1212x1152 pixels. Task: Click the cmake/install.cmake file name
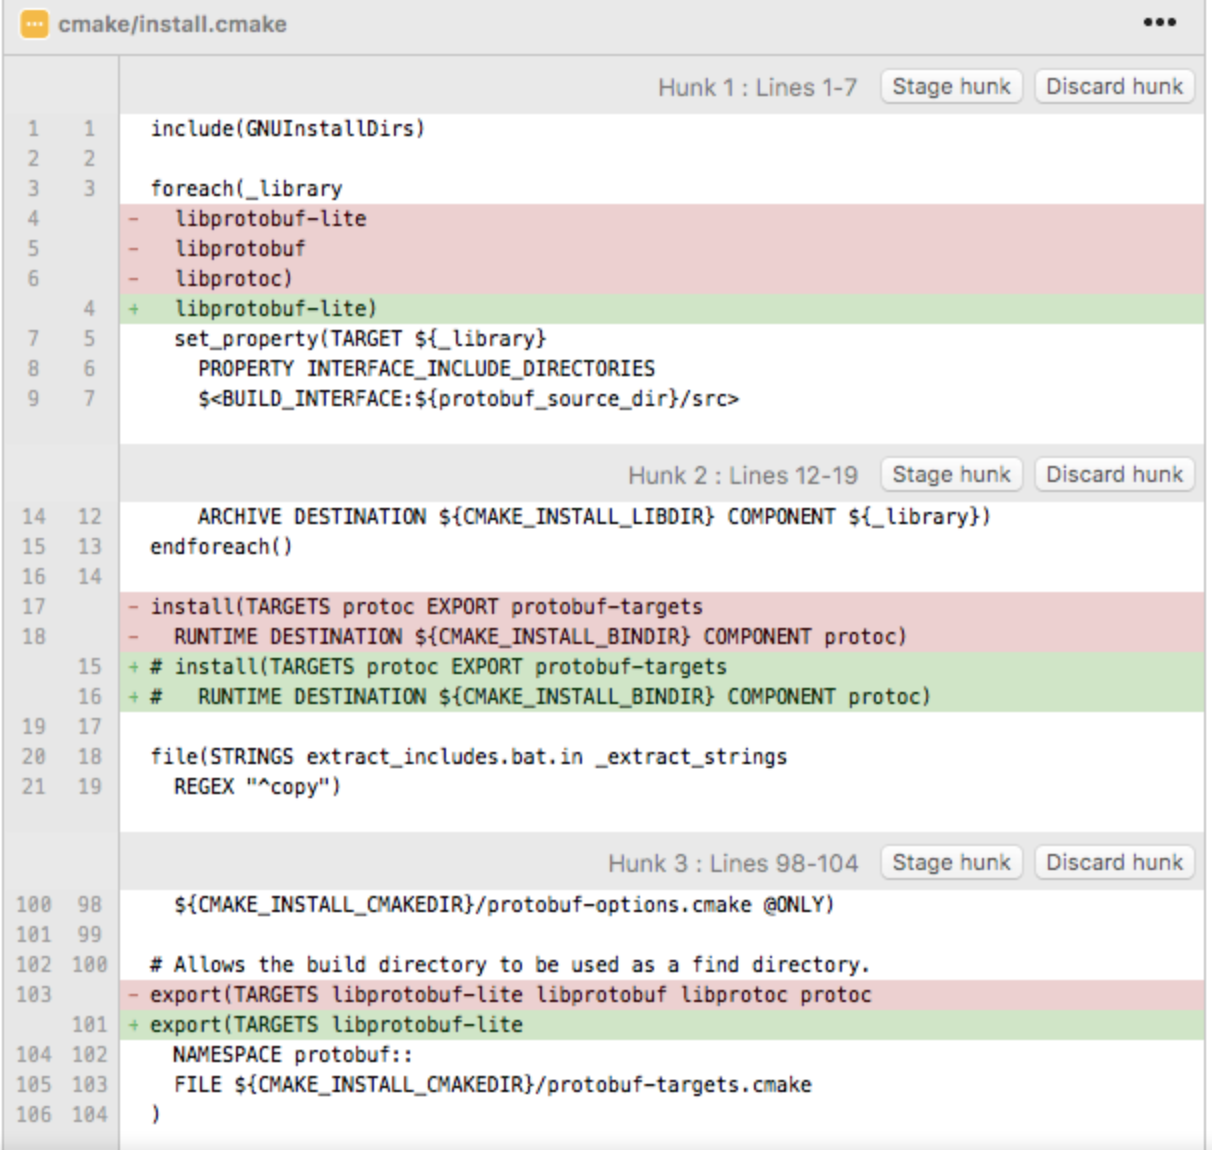coord(172,24)
